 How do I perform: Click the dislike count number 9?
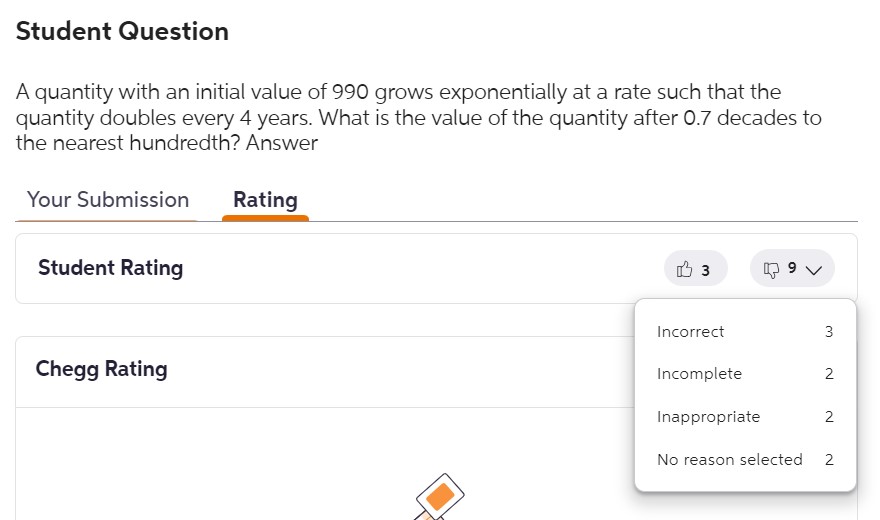pos(792,269)
